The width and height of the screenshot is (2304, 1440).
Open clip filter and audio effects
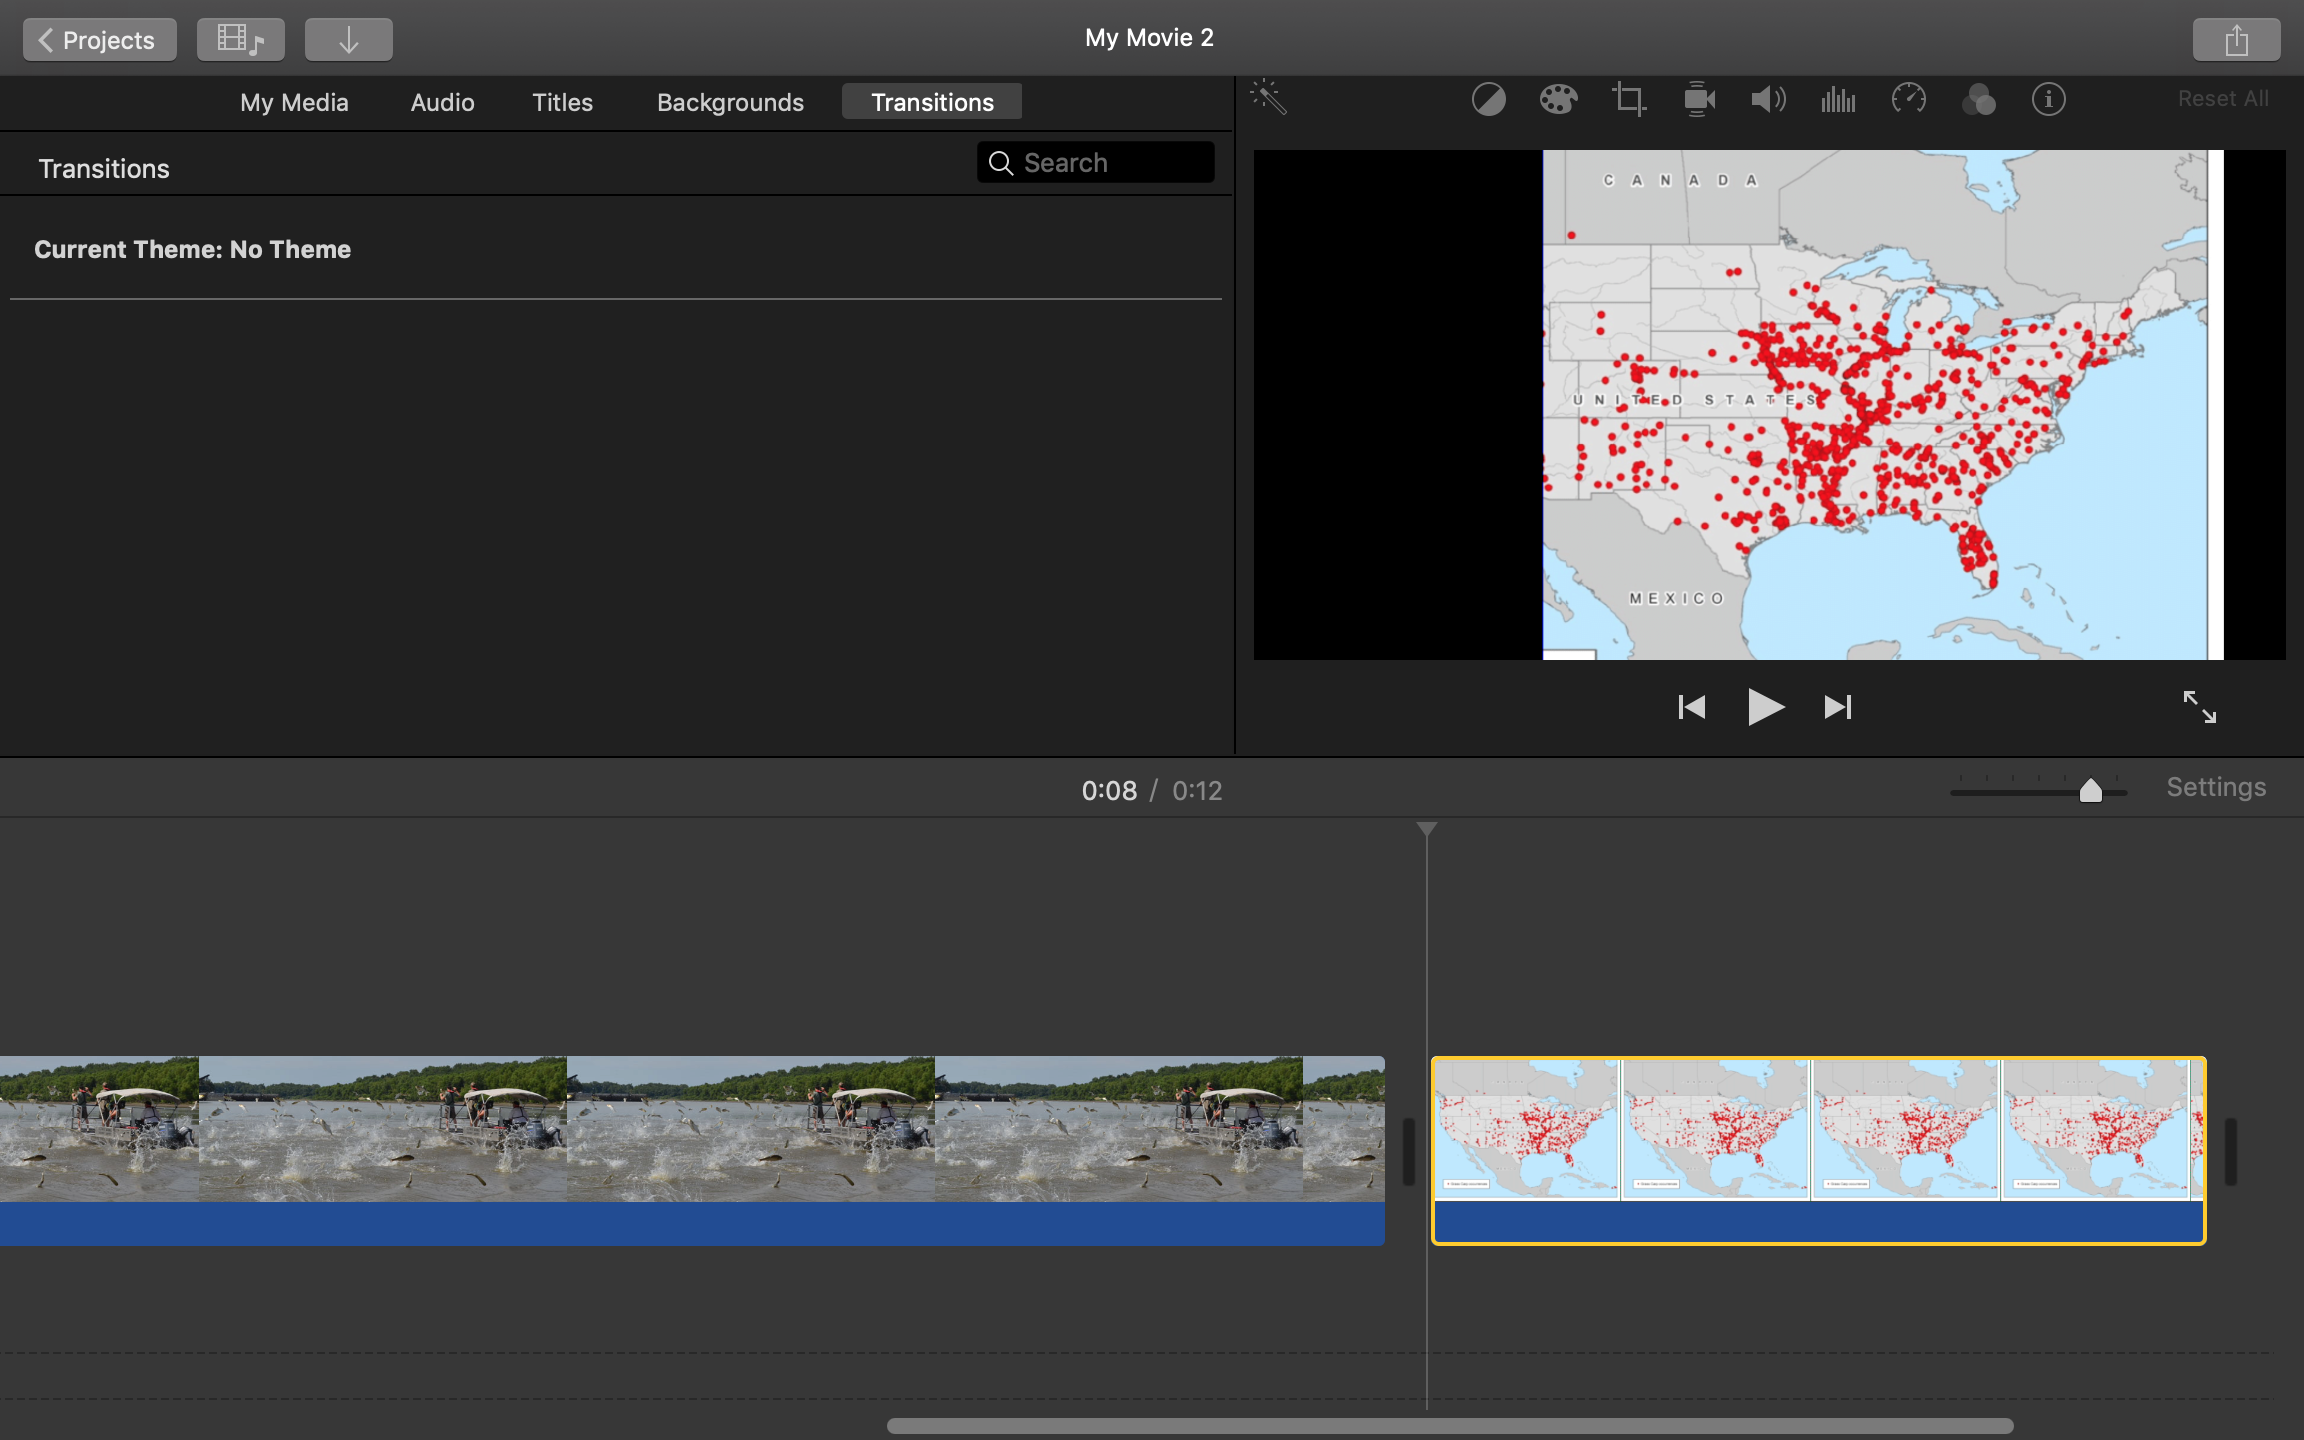[1978, 99]
